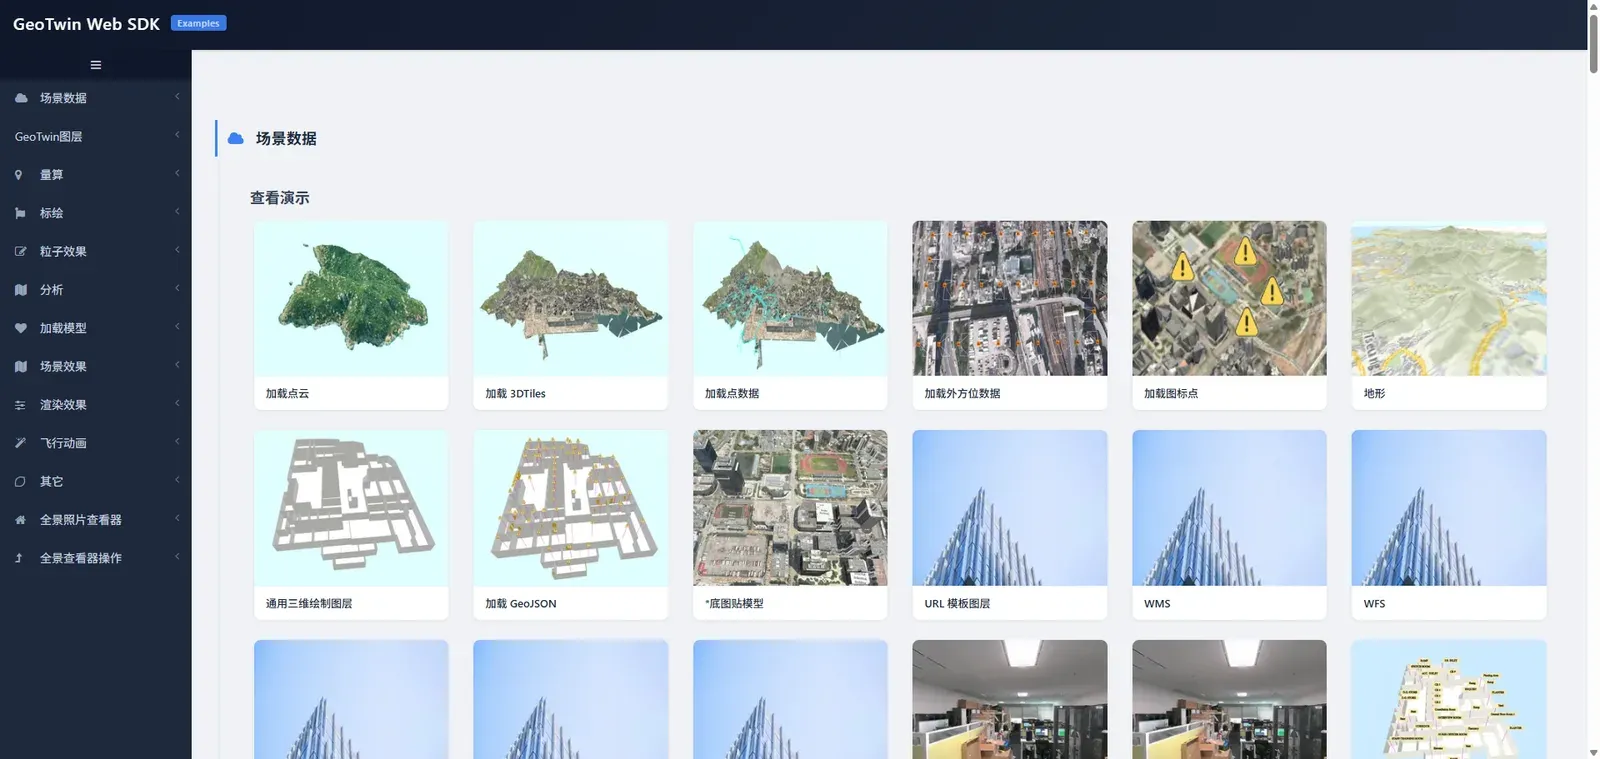Click sliders icon beside 渲染效果
Viewport: 1600px width, 759px height.
point(20,405)
